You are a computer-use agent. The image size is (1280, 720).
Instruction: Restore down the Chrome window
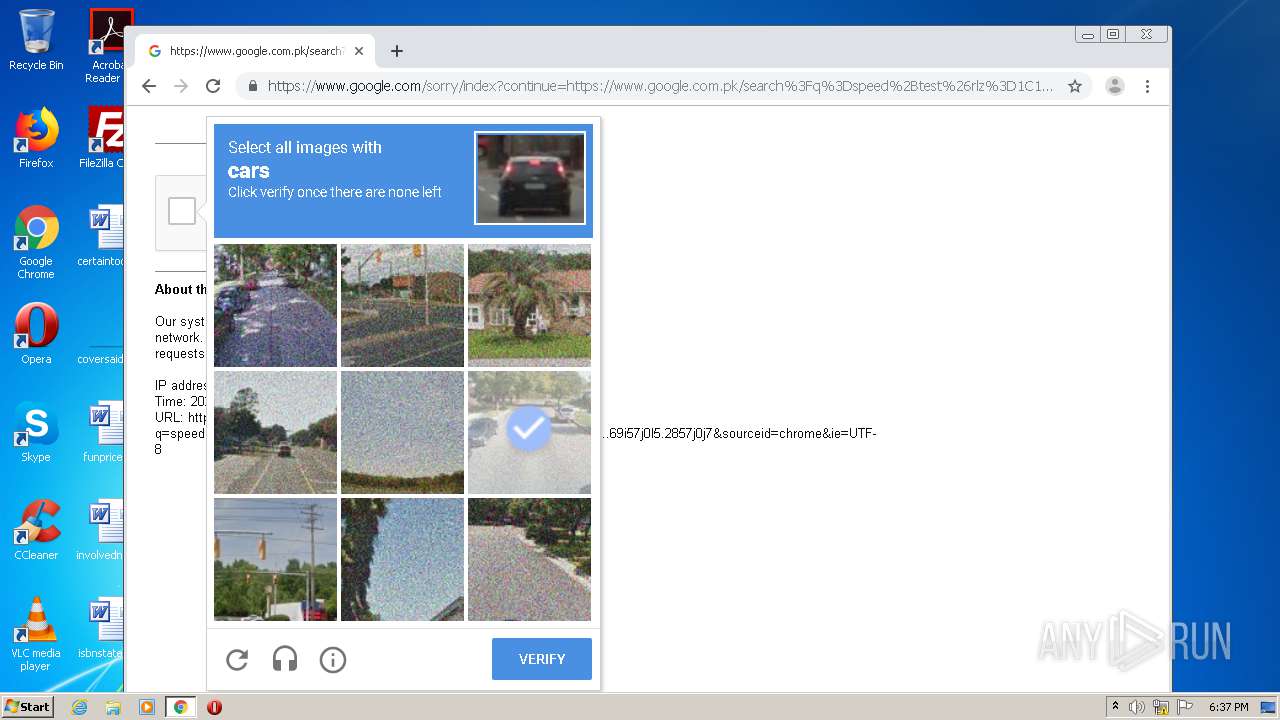click(1113, 34)
